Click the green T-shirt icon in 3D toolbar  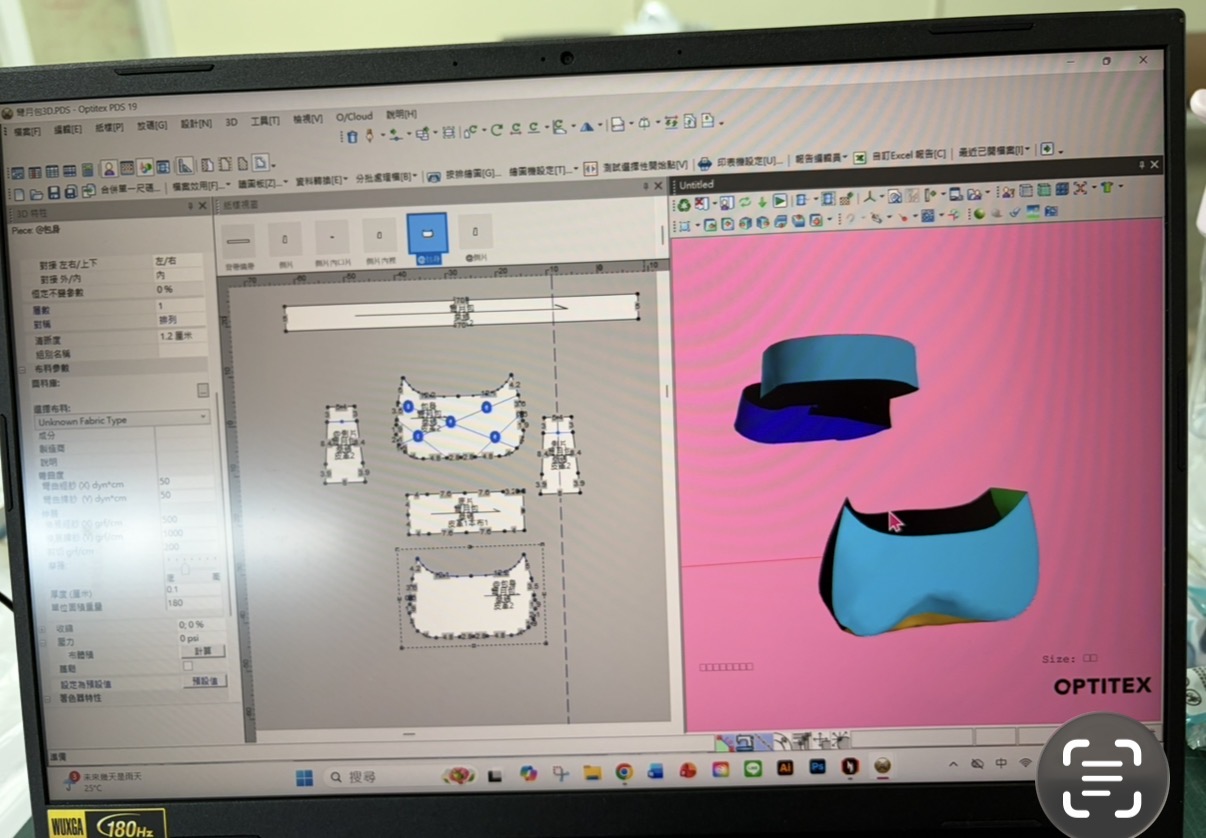[1107, 187]
